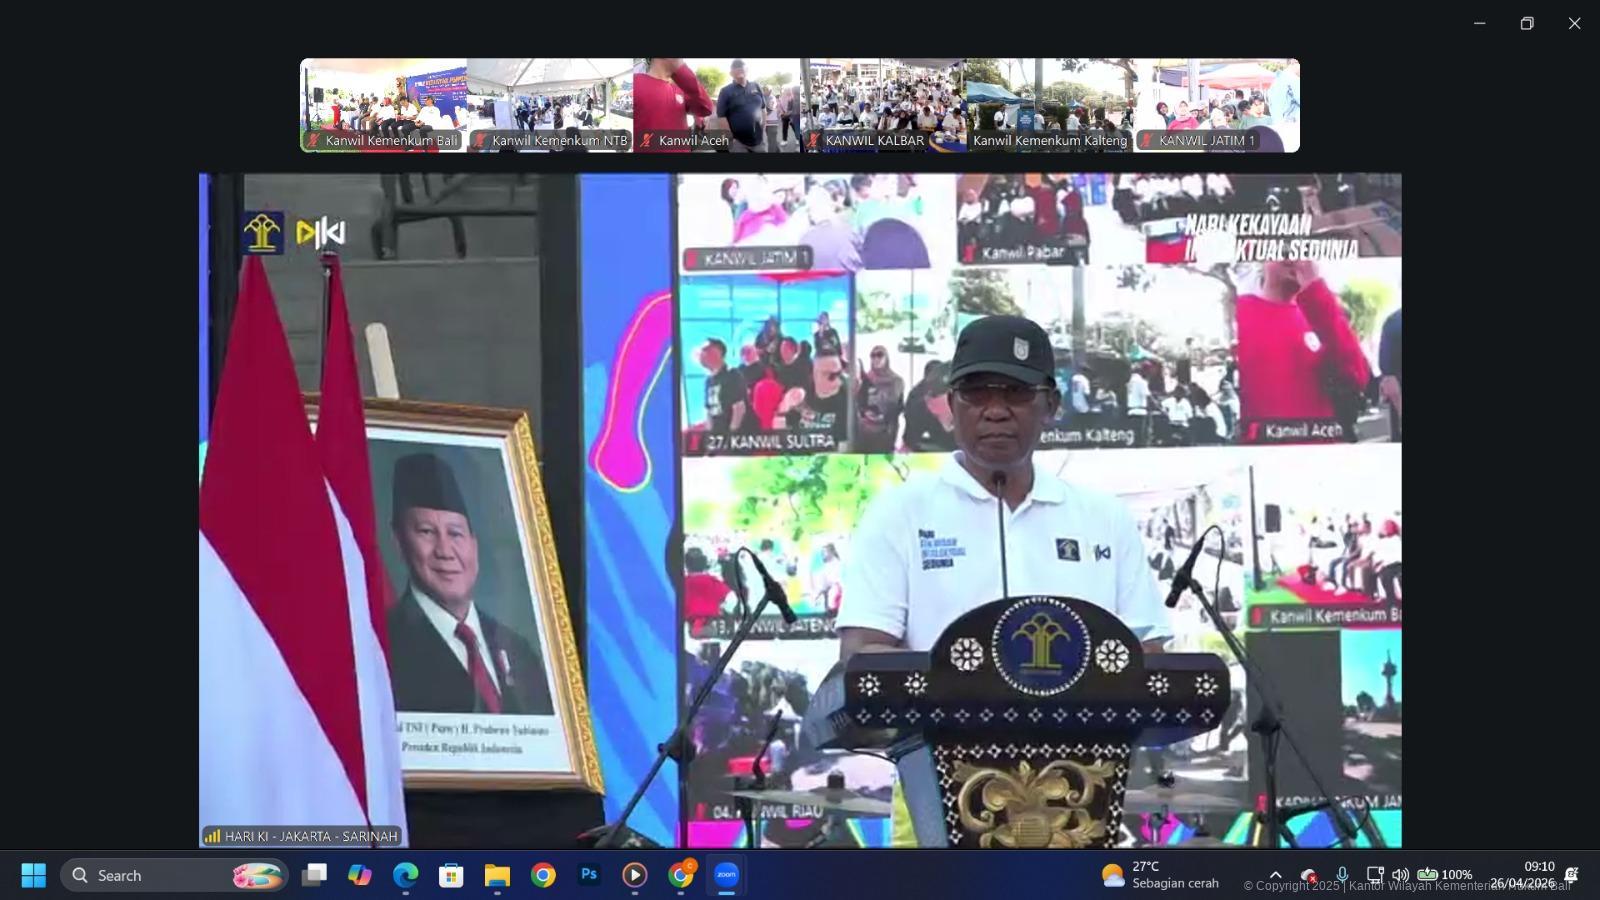Open the KANWIL KALBAR participant tile

point(882,105)
